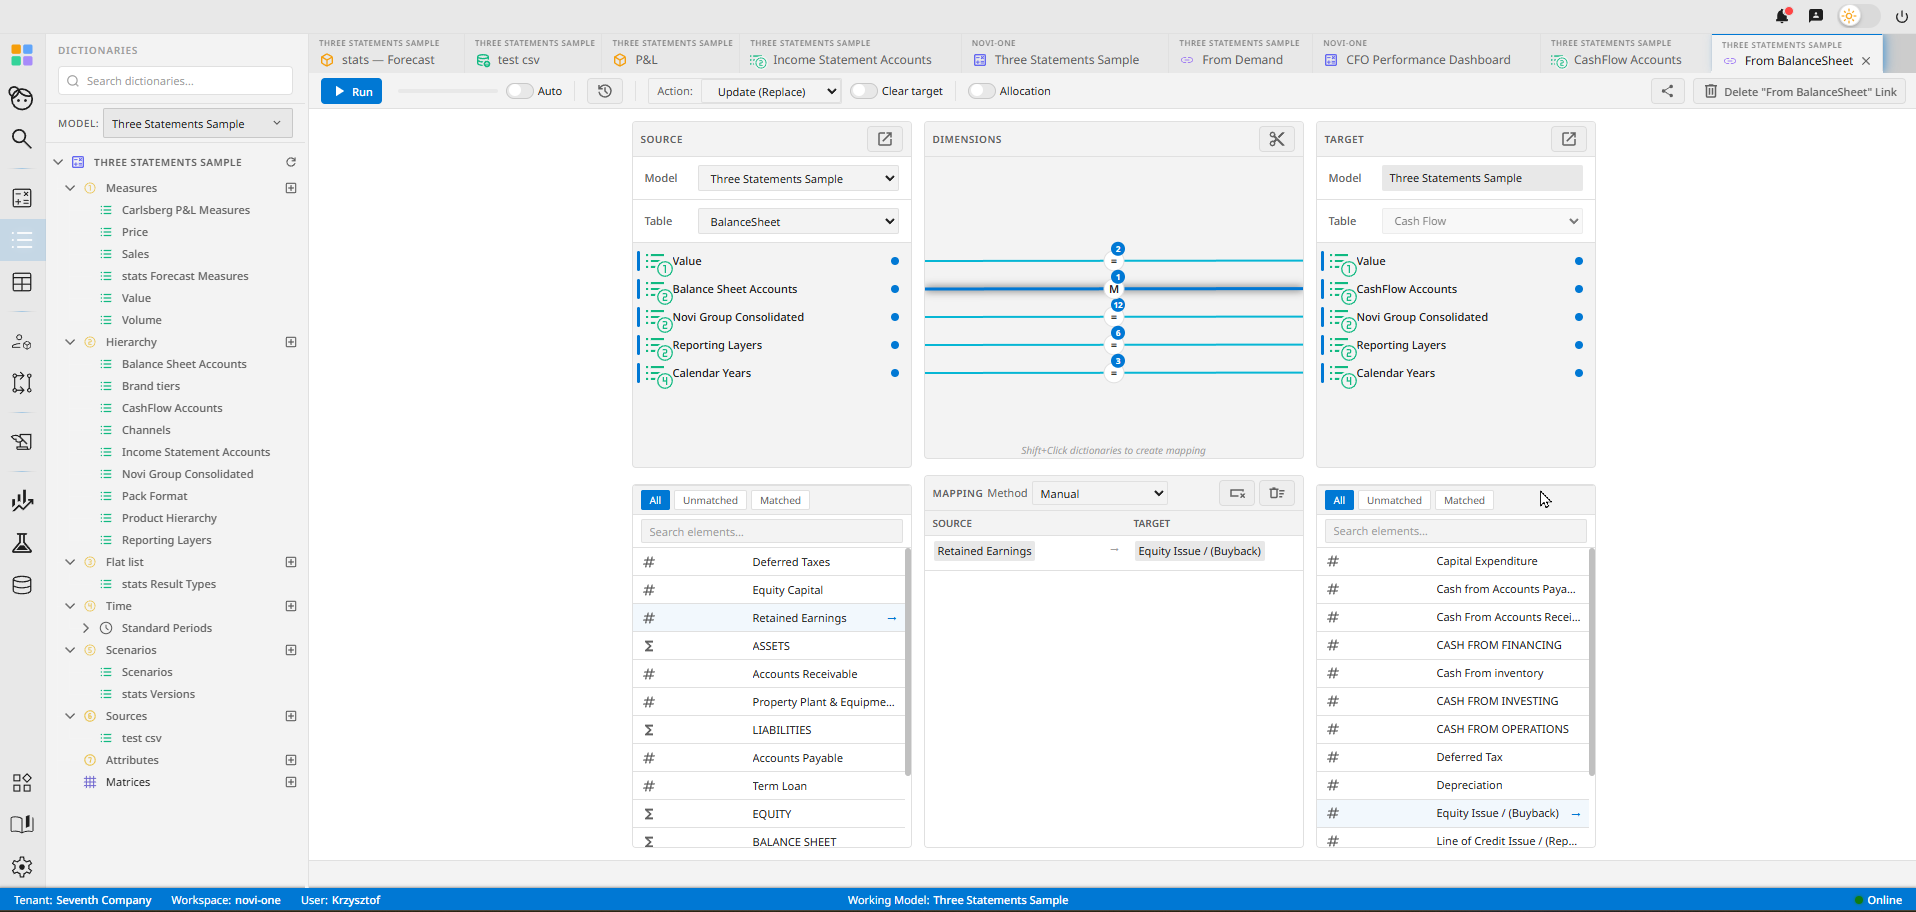Open the database icon in sidebar
1916x912 pixels.
[22, 585]
